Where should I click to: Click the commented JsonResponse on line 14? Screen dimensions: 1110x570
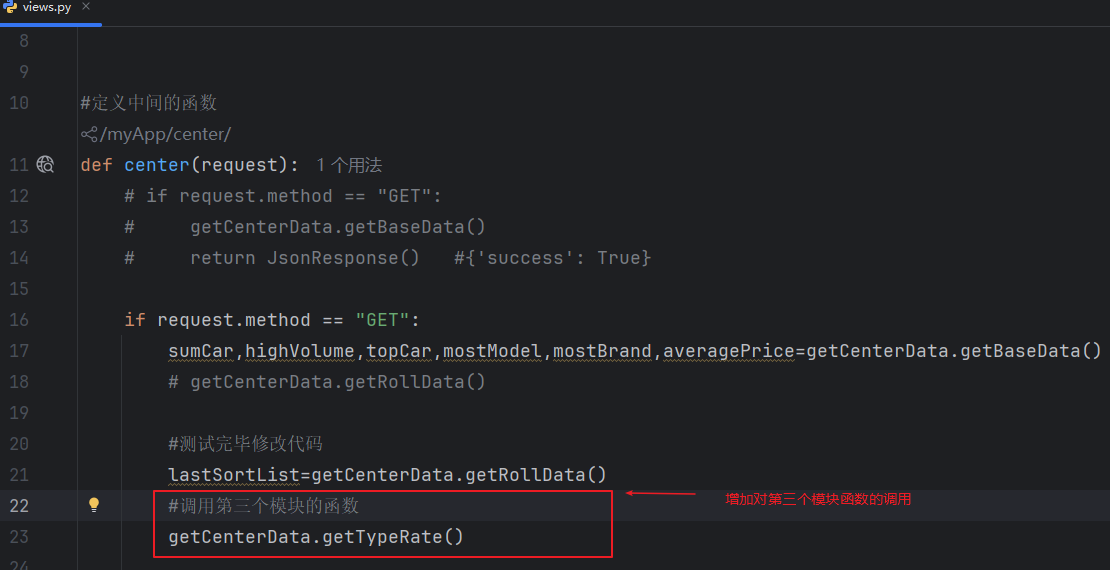click(342, 258)
